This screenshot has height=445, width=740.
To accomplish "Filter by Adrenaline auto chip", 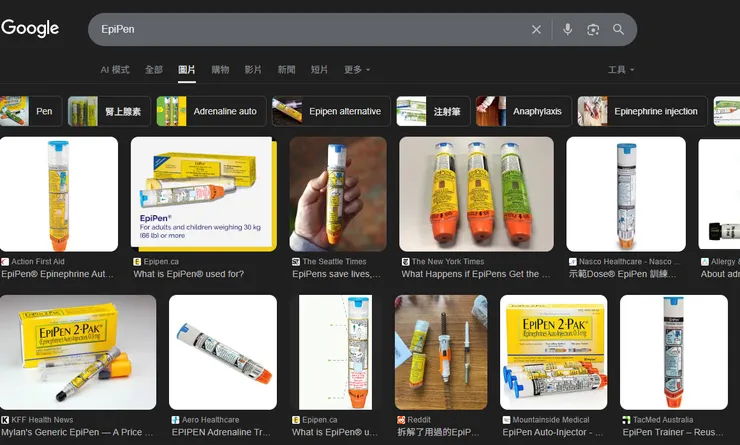I will tap(211, 111).
